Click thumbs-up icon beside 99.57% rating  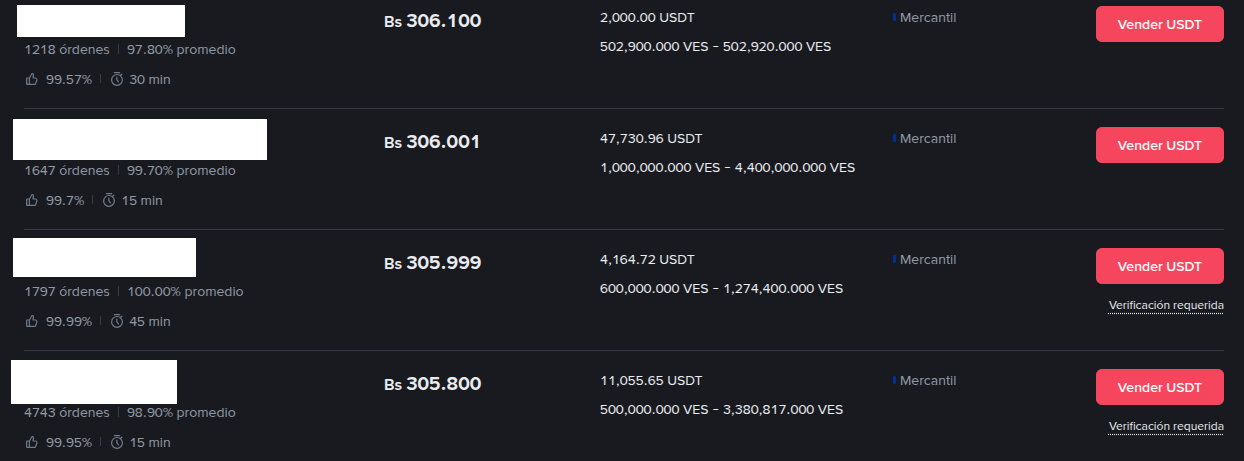click(32, 79)
